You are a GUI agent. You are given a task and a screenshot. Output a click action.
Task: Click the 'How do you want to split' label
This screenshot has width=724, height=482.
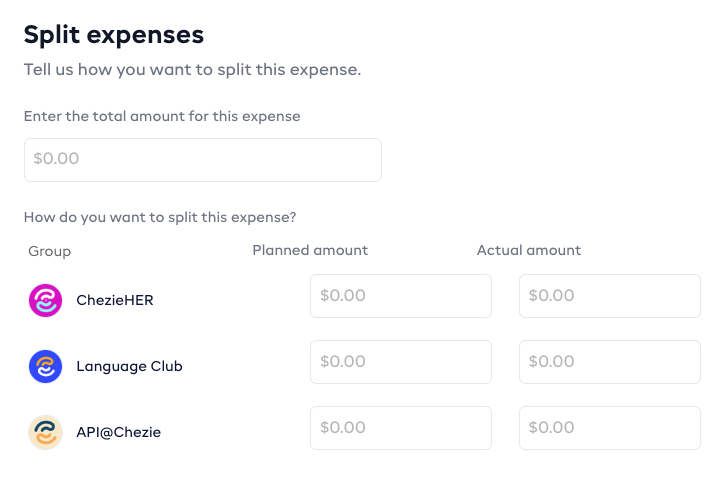click(160, 217)
